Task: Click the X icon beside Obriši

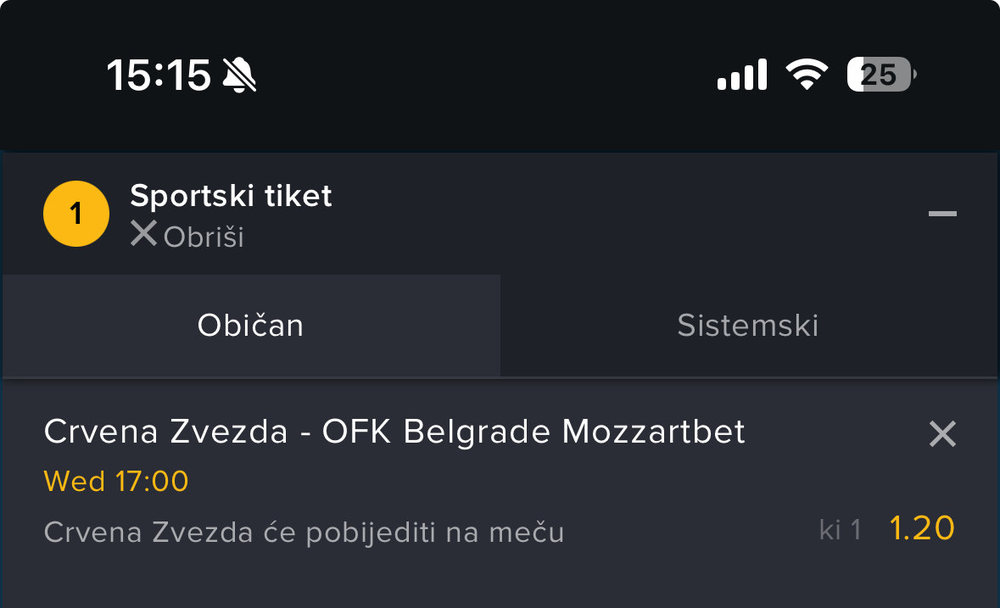Action: coord(144,235)
